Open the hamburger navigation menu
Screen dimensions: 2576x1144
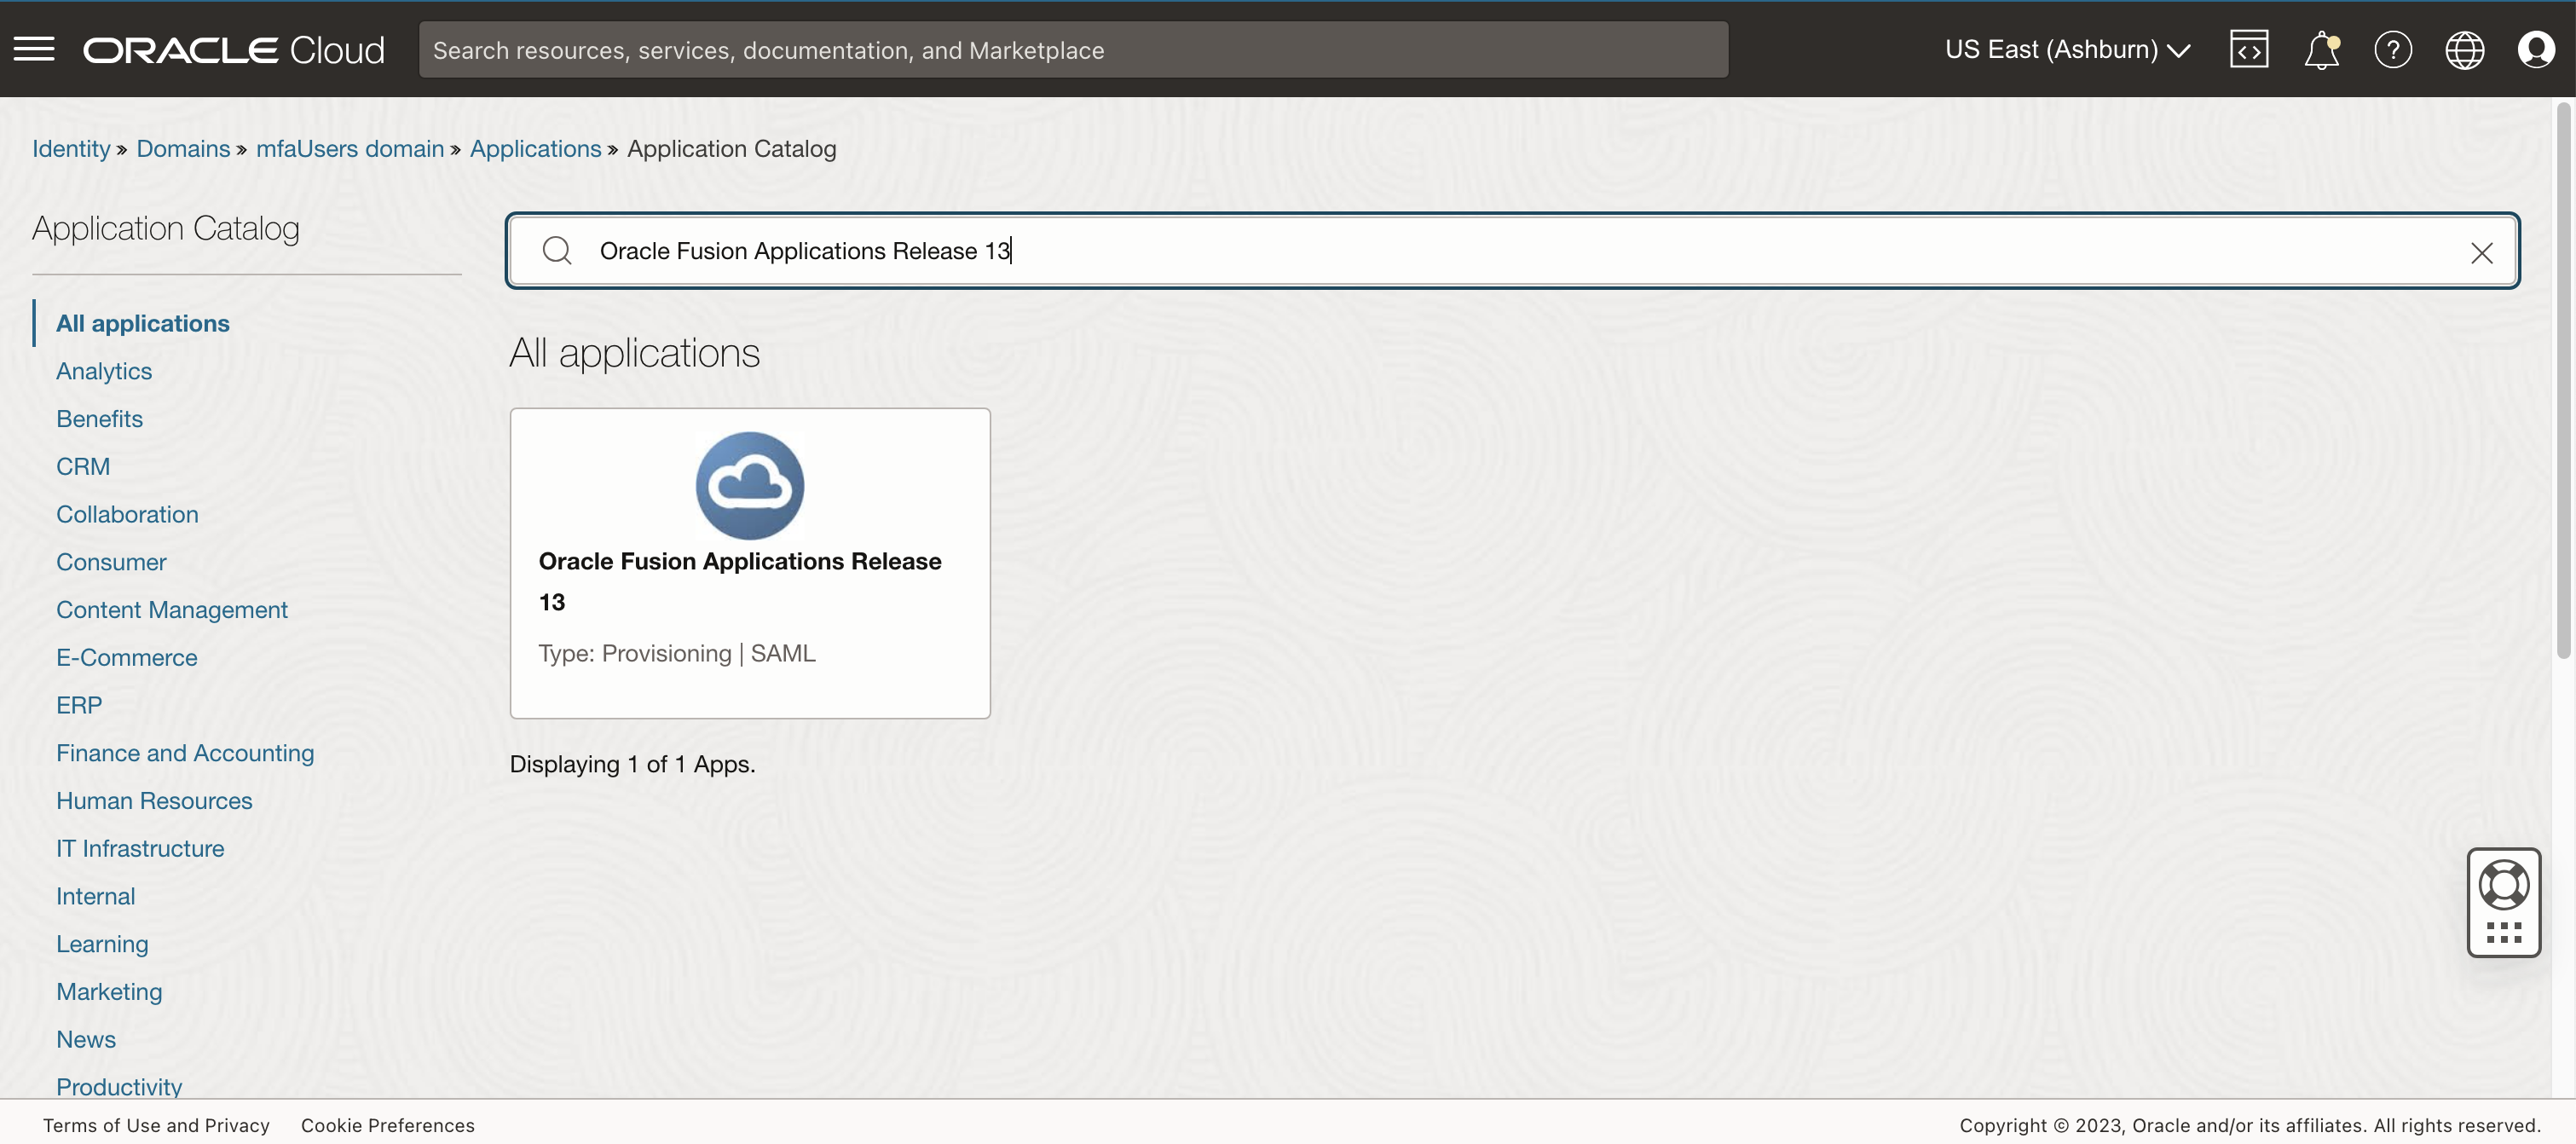coord(34,49)
